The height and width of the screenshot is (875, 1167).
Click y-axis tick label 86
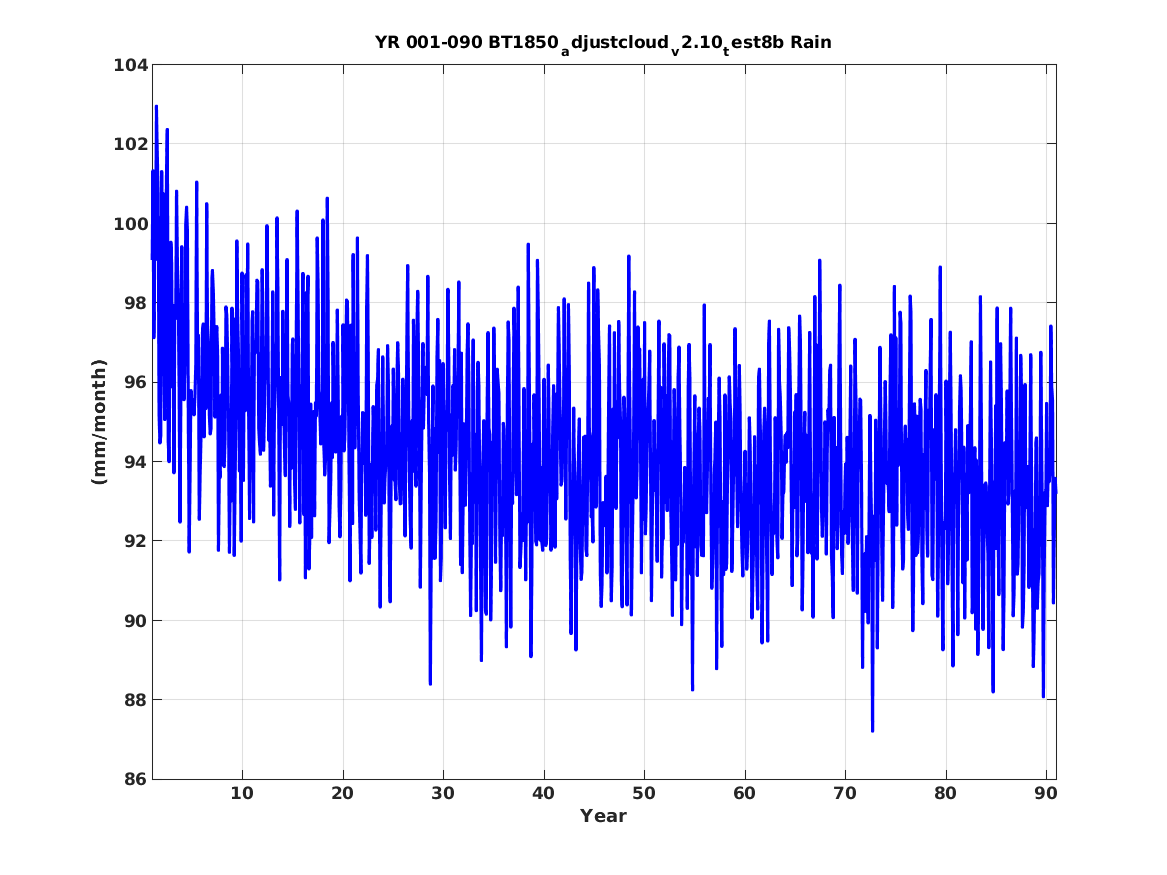pos(136,779)
